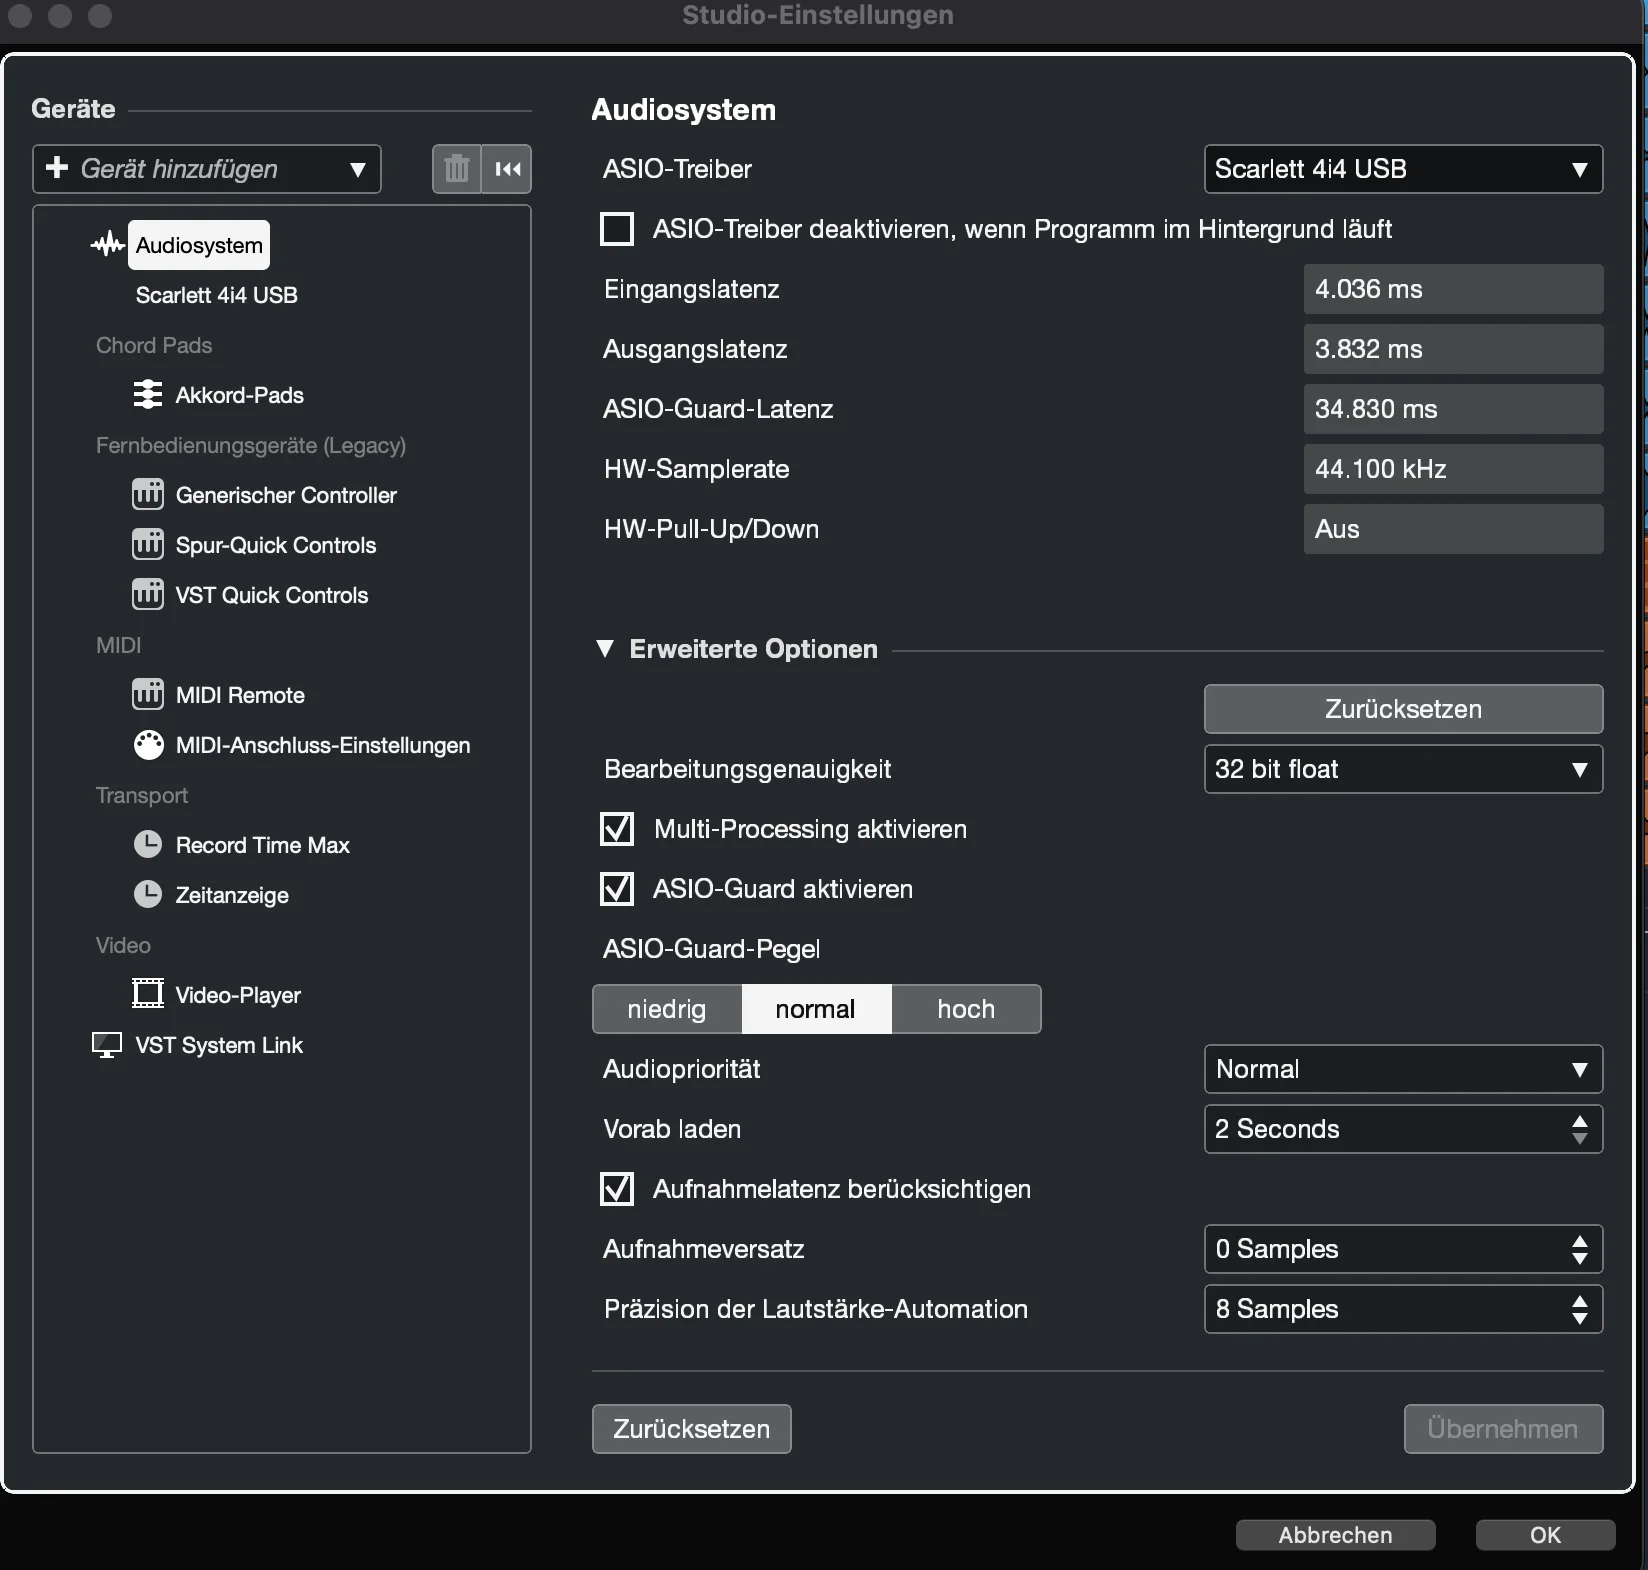The height and width of the screenshot is (1570, 1648).
Task: Click the Akkord-Pads icon
Action: point(148,395)
